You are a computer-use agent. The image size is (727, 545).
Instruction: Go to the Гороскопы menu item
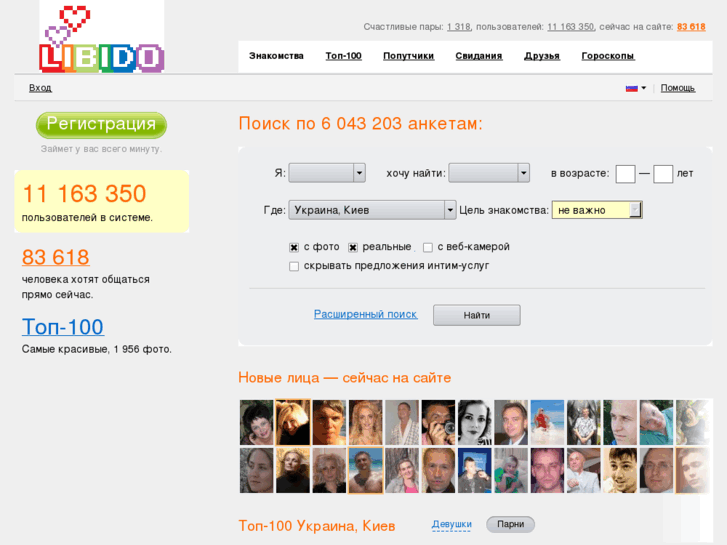pos(608,56)
